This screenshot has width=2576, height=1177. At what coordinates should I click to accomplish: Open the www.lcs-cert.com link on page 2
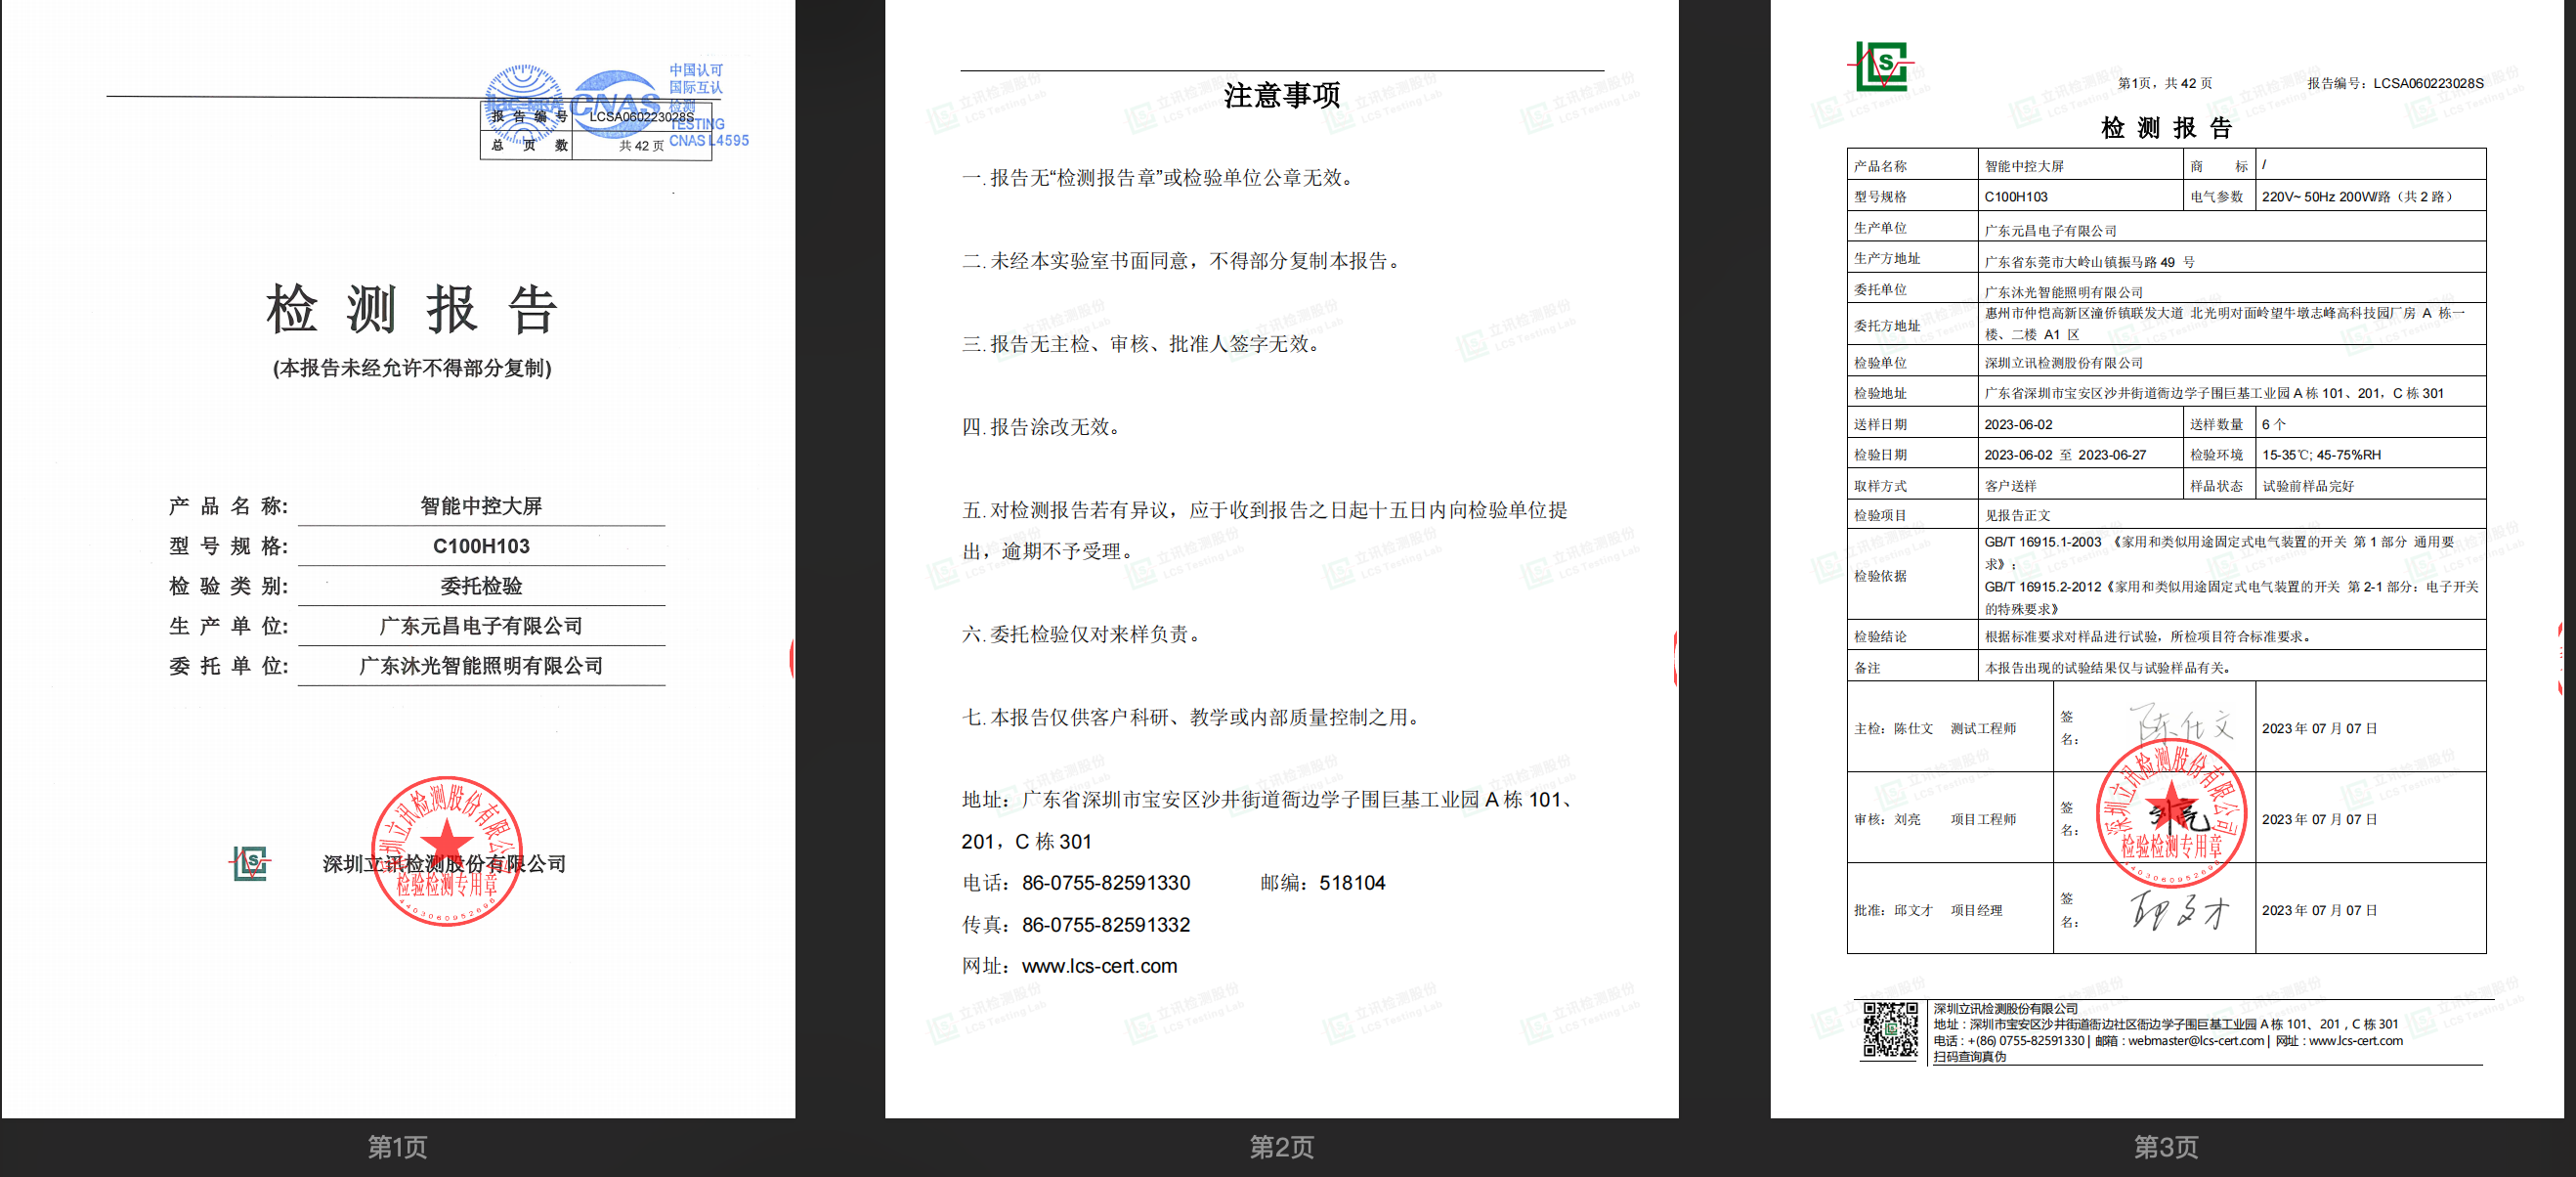(x=1099, y=966)
